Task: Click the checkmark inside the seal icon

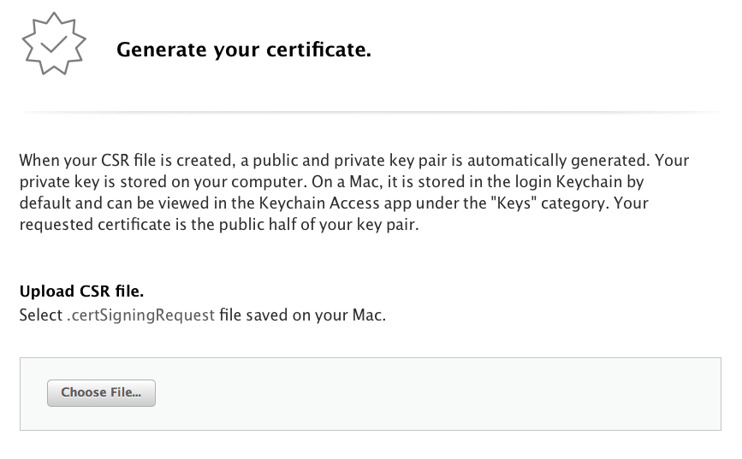Action: (53, 44)
